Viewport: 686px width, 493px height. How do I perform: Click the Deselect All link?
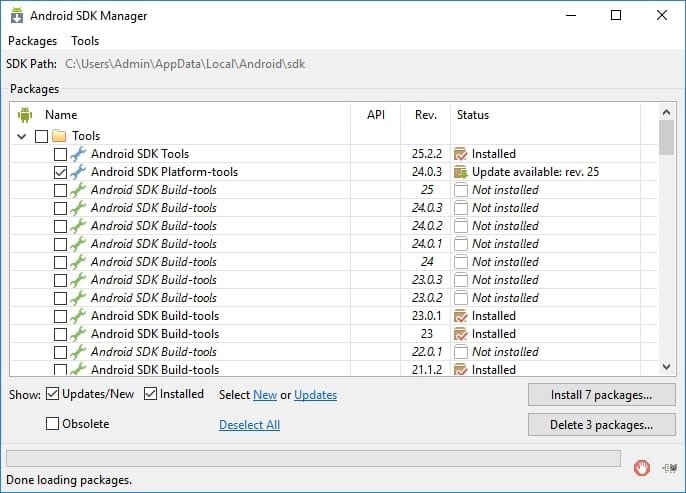(x=249, y=425)
